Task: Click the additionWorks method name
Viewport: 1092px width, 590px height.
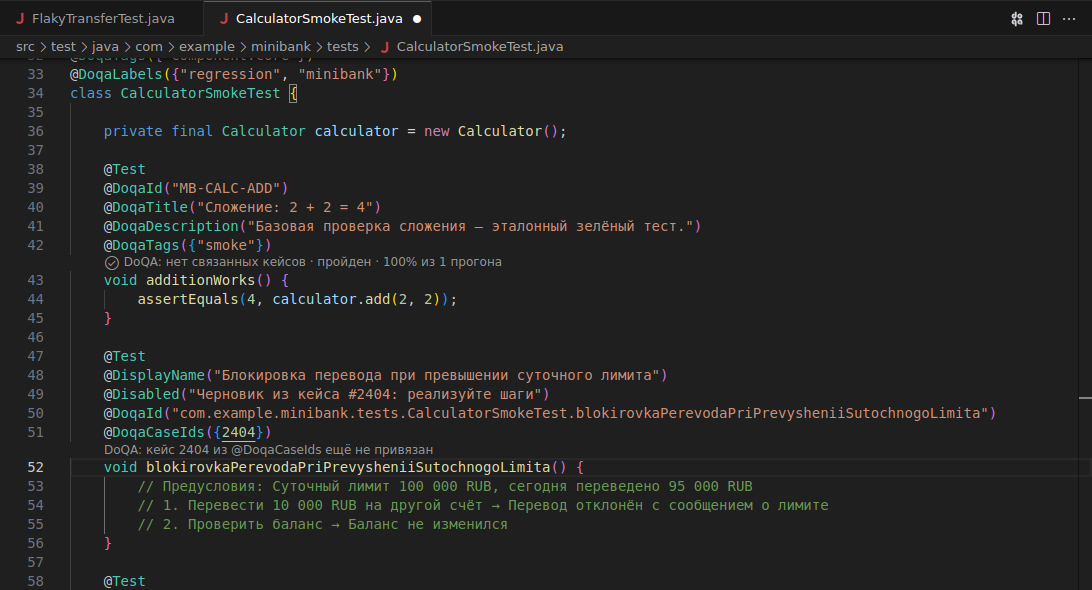Action: click(201, 280)
